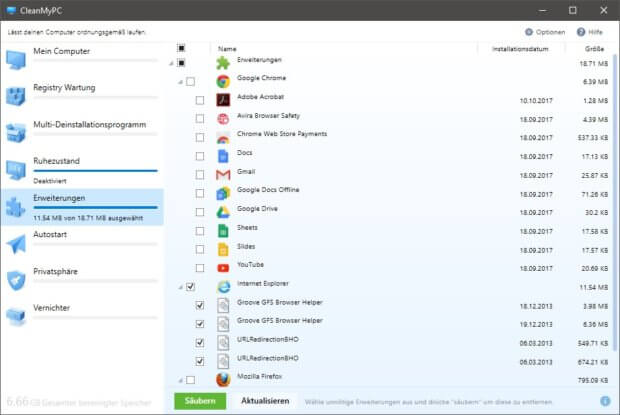Click the Avira Browser Safety icon
The width and height of the screenshot is (620, 415).
pyautogui.click(x=224, y=118)
